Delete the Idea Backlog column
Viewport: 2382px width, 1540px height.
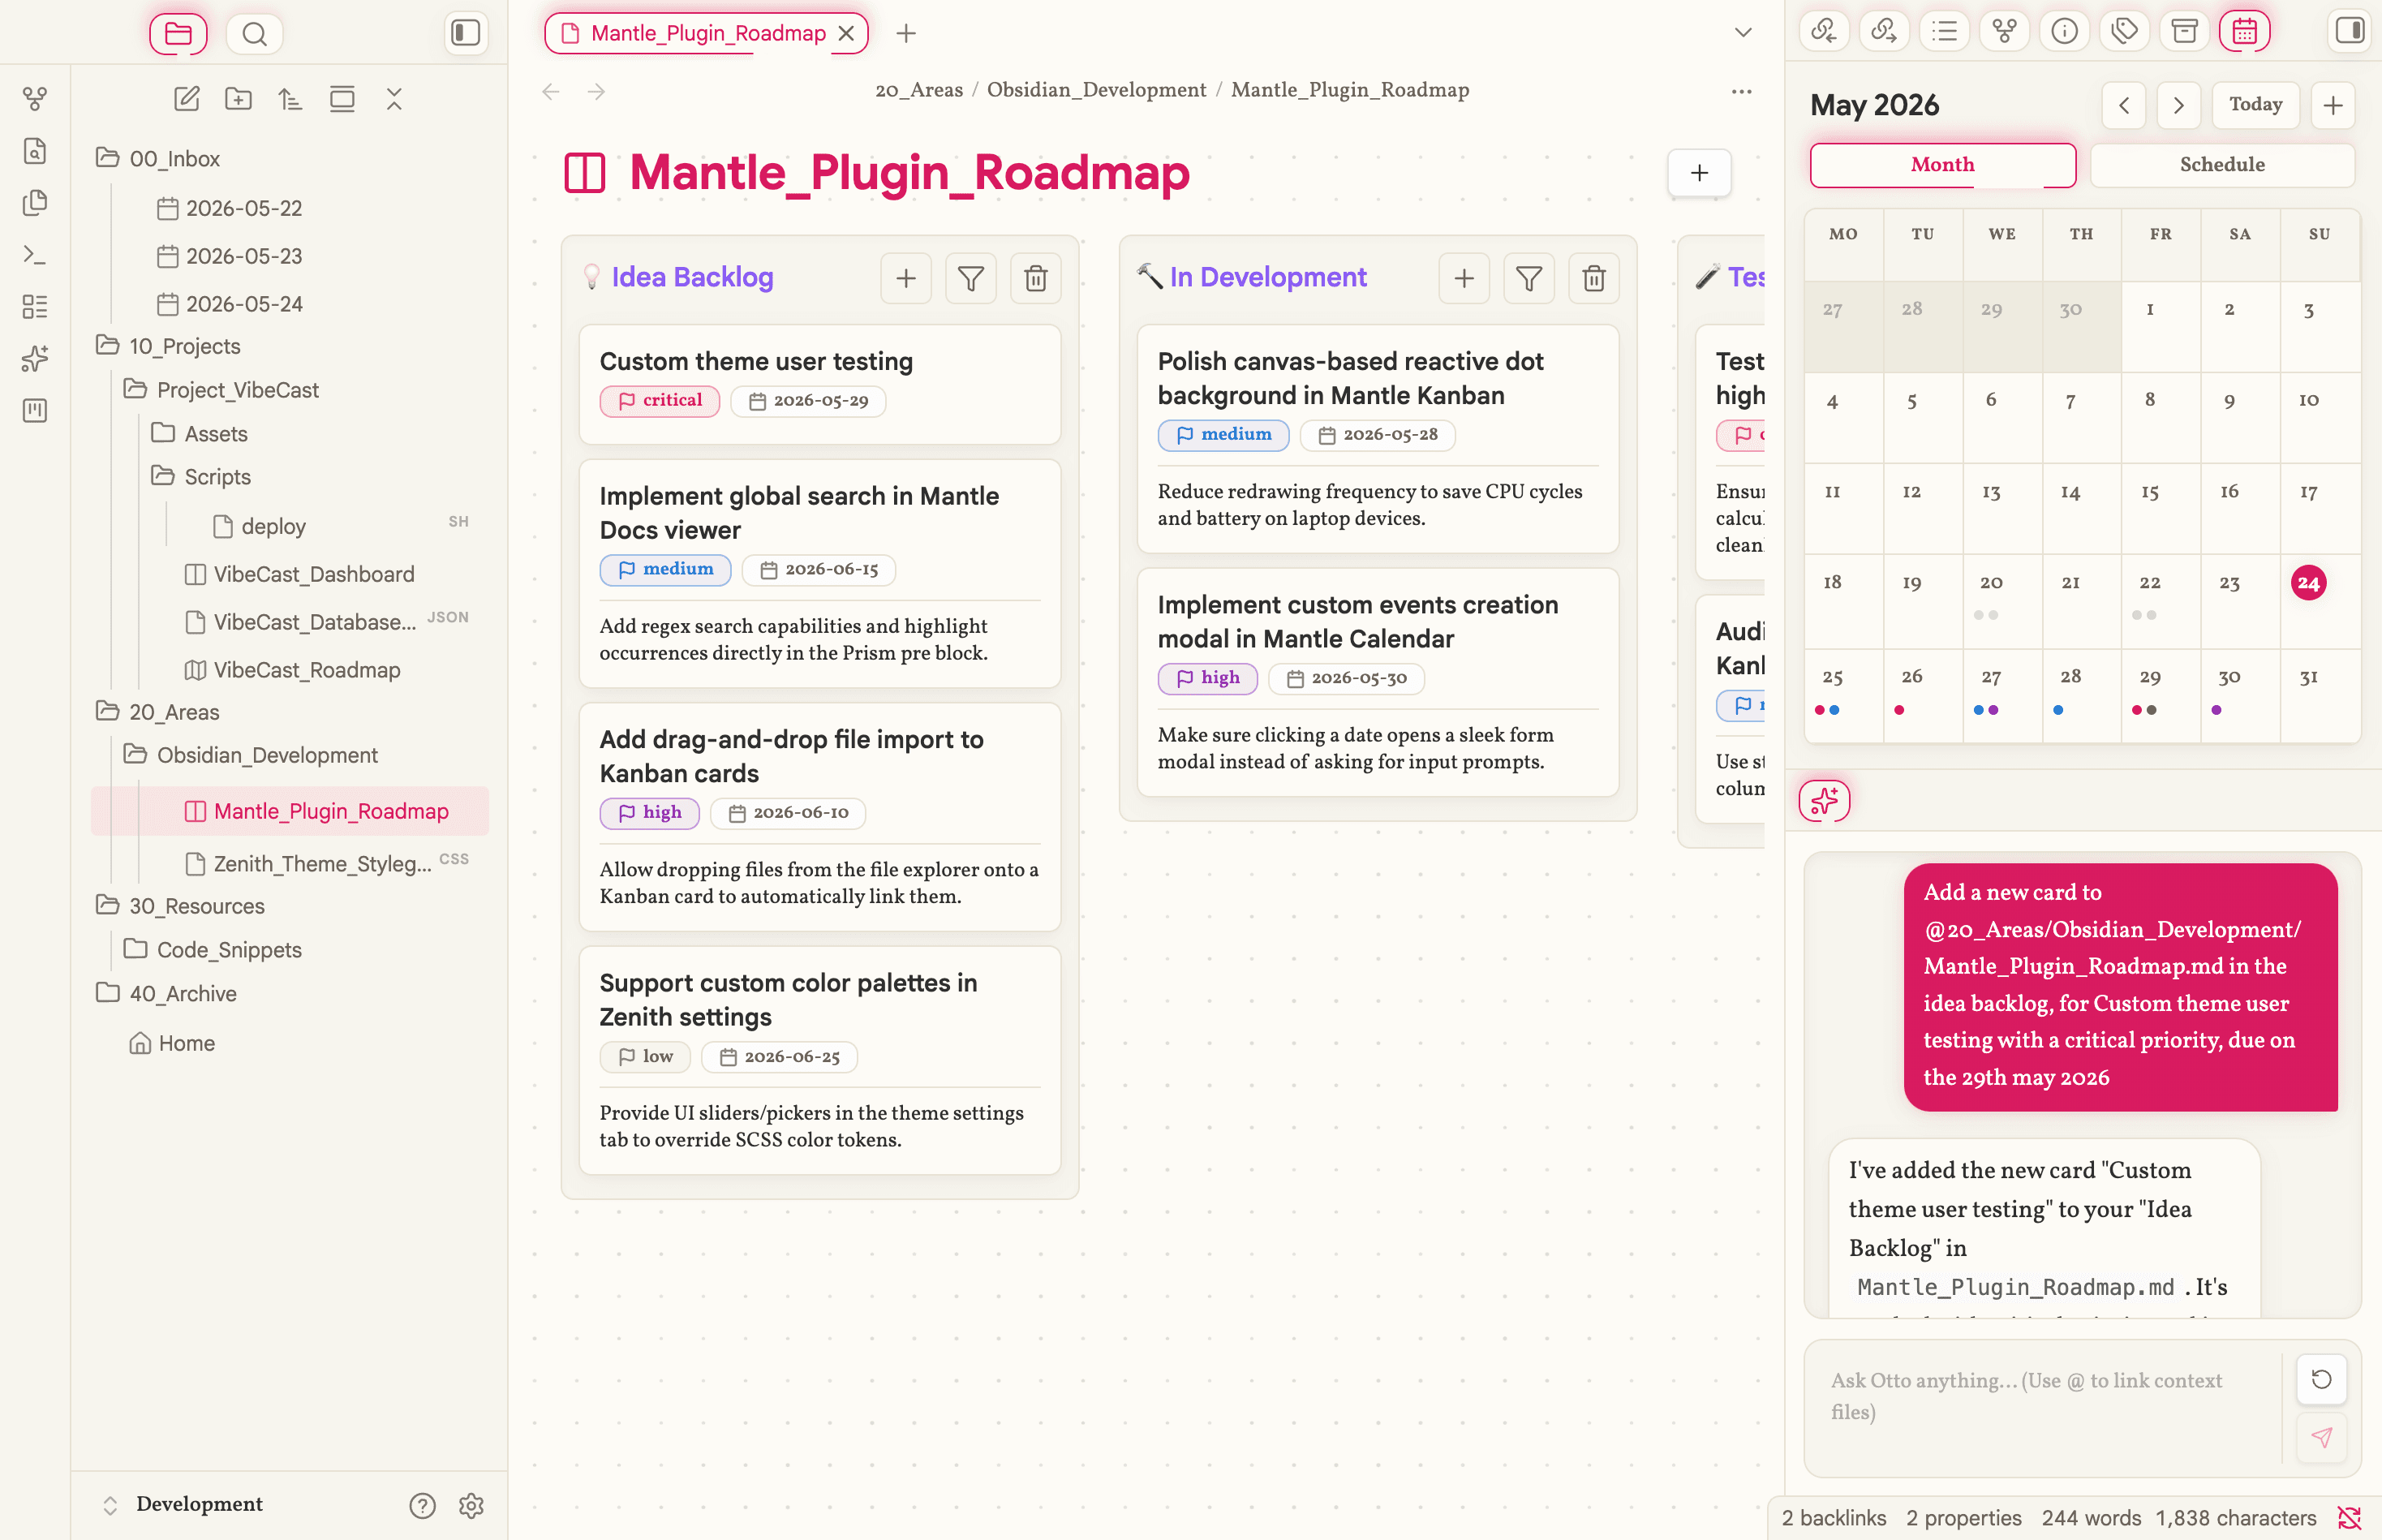(x=1035, y=278)
